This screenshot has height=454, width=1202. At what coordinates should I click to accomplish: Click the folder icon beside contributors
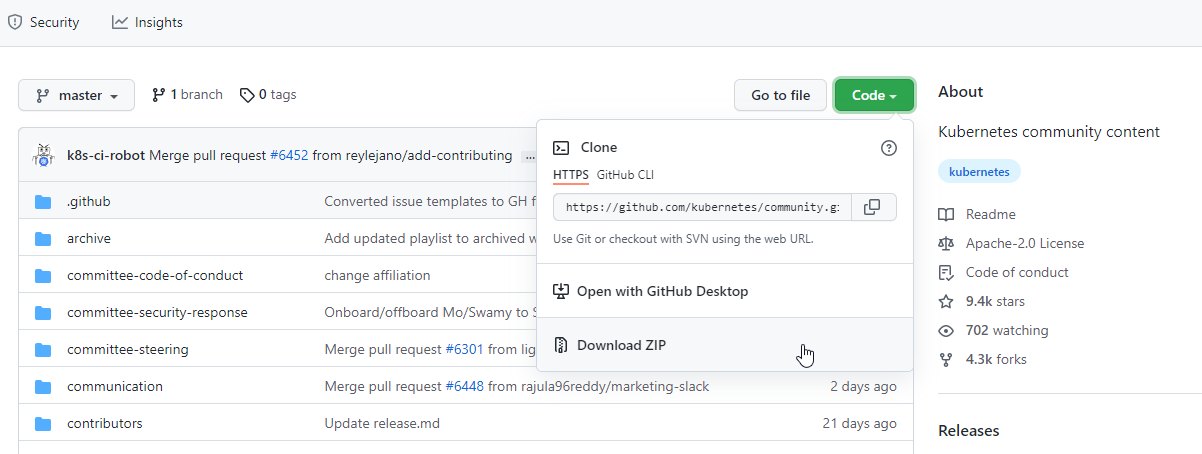tap(43, 423)
